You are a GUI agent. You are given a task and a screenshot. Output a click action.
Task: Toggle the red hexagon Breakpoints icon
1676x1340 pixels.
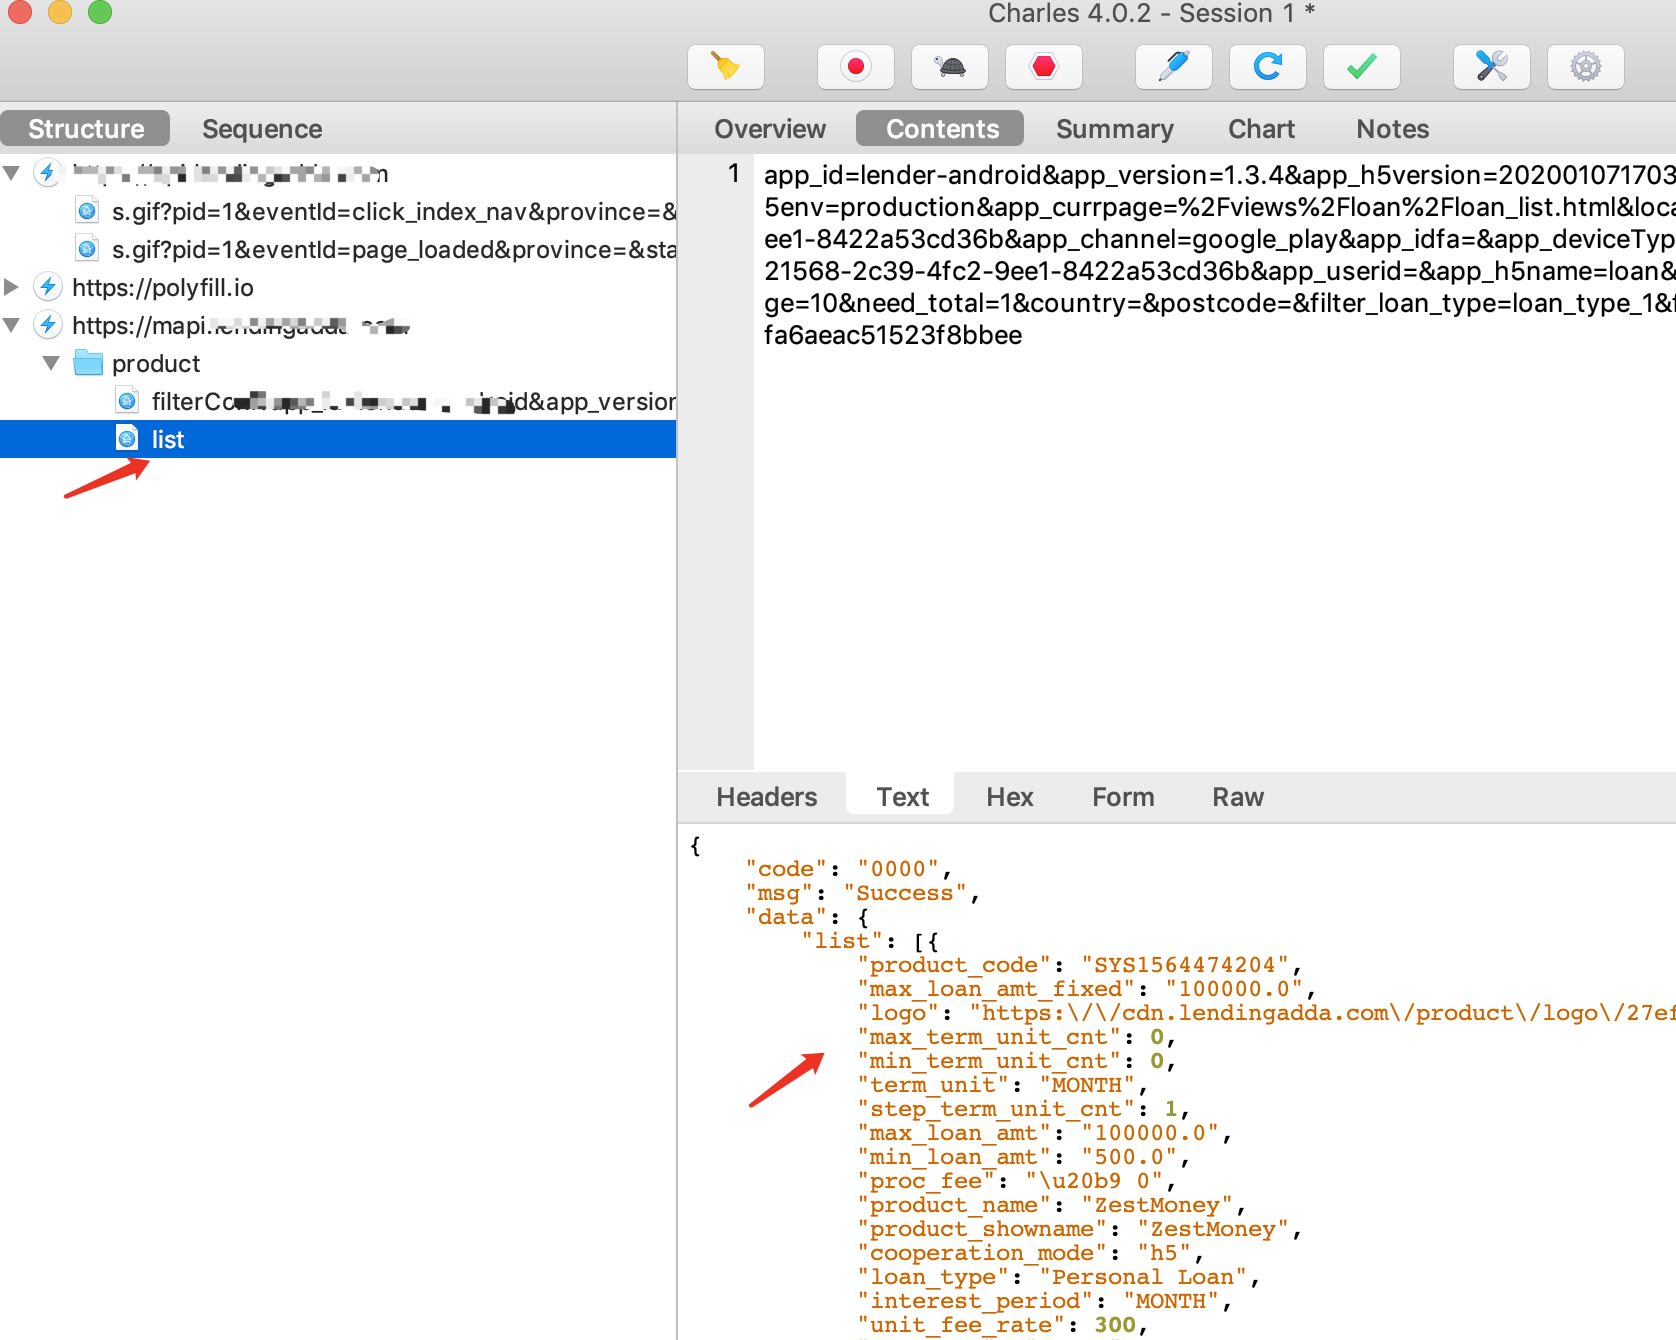1044,67
